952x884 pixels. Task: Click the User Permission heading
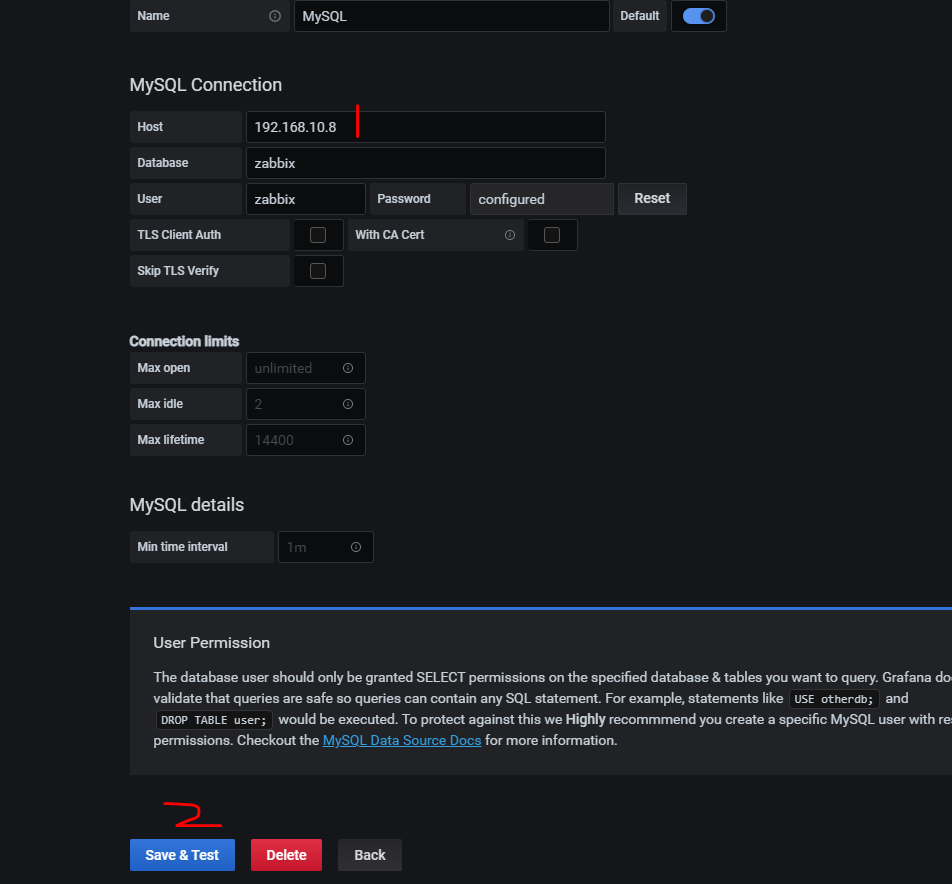pos(212,643)
